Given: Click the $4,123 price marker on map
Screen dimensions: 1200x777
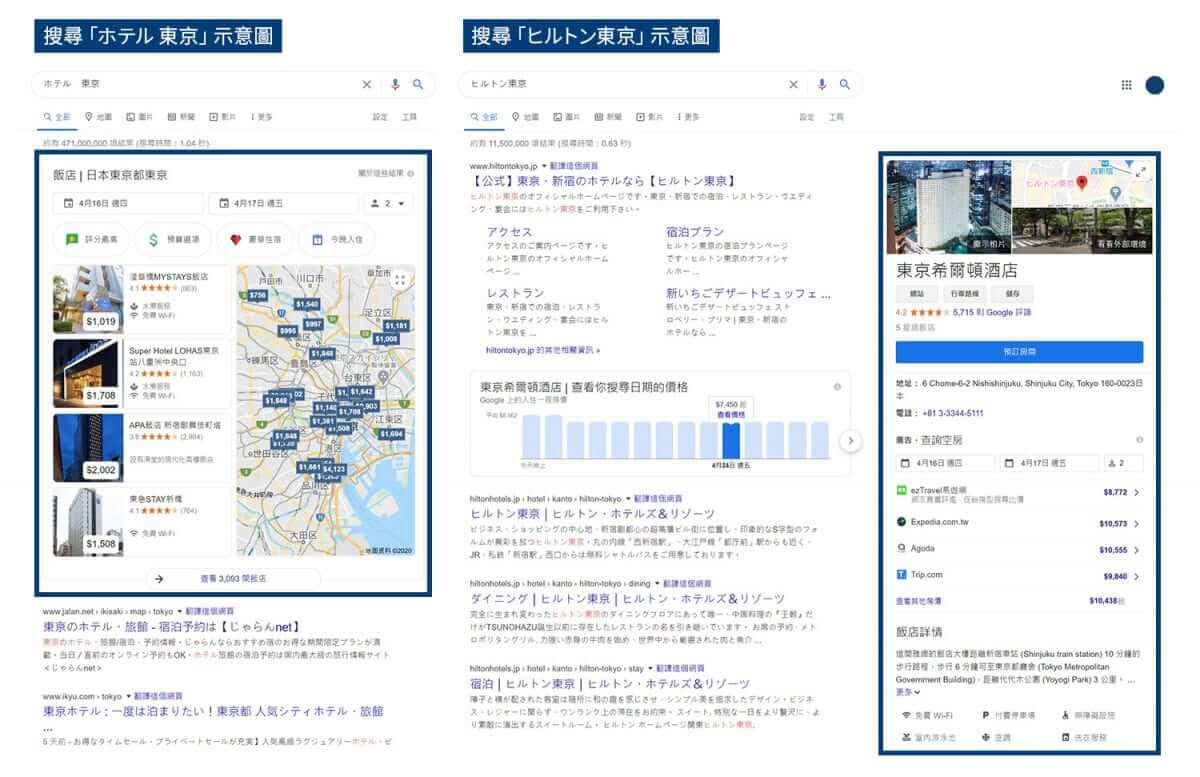Looking at the screenshot, I should [x=334, y=468].
